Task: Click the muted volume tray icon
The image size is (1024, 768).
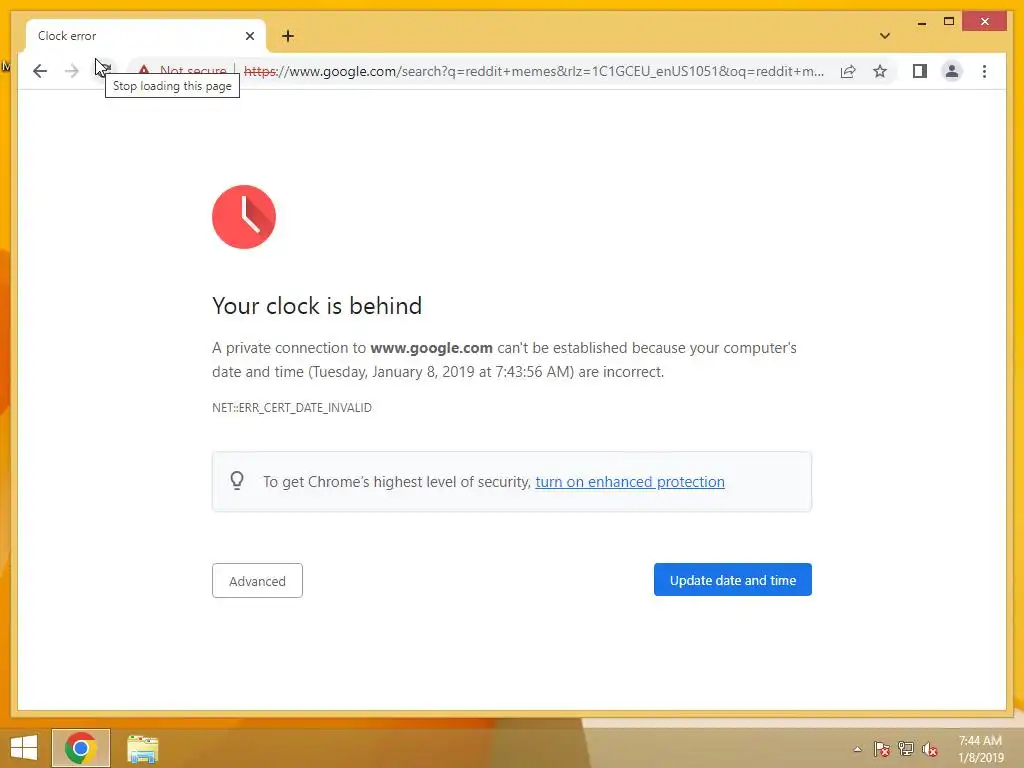Action: pos(930,749)
